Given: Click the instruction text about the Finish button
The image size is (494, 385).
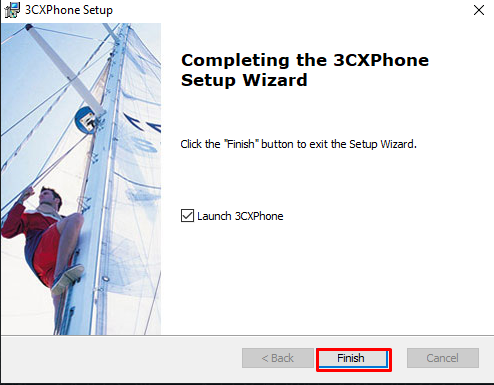Looking at the screenshot, I should 299,144.
